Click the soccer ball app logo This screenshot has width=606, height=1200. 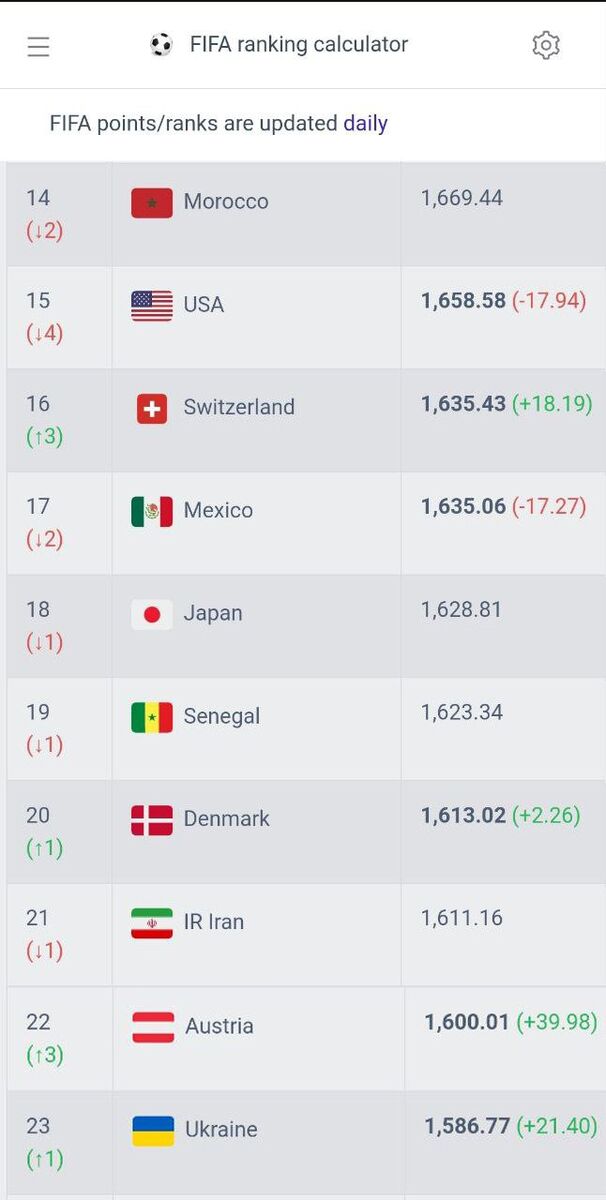point(161,44)
